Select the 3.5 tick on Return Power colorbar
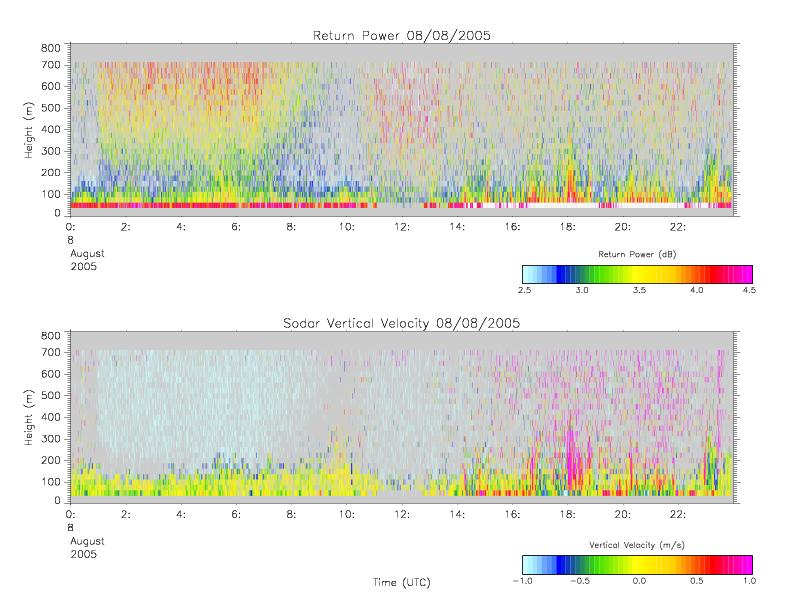Screen dimensions: 791x611 639,290
